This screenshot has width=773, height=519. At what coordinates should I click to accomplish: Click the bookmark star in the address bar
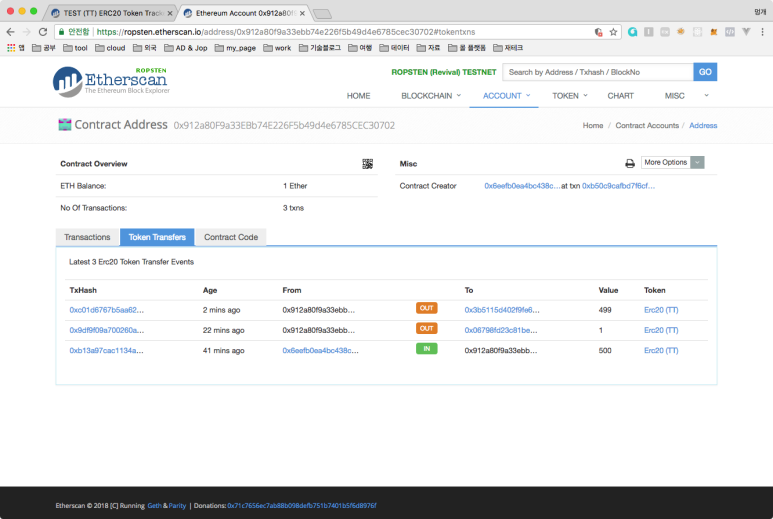tap(613, 32)
